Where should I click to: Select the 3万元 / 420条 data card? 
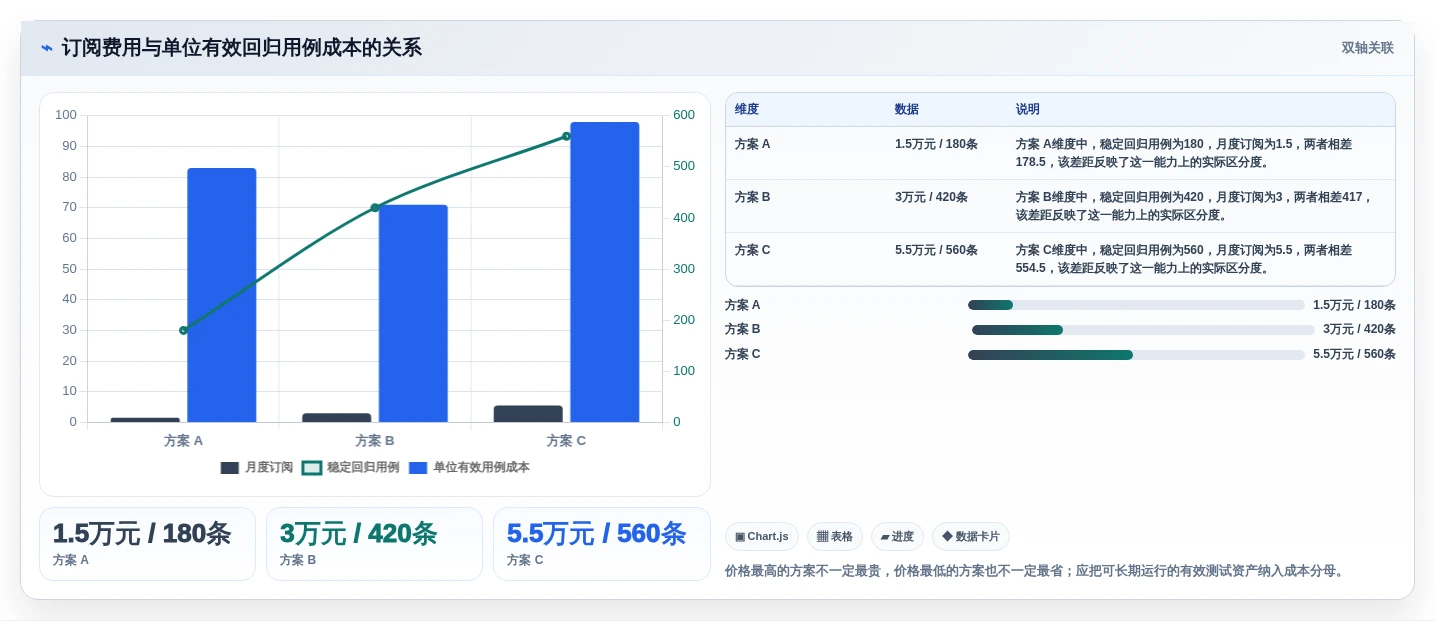click(374, 544)
